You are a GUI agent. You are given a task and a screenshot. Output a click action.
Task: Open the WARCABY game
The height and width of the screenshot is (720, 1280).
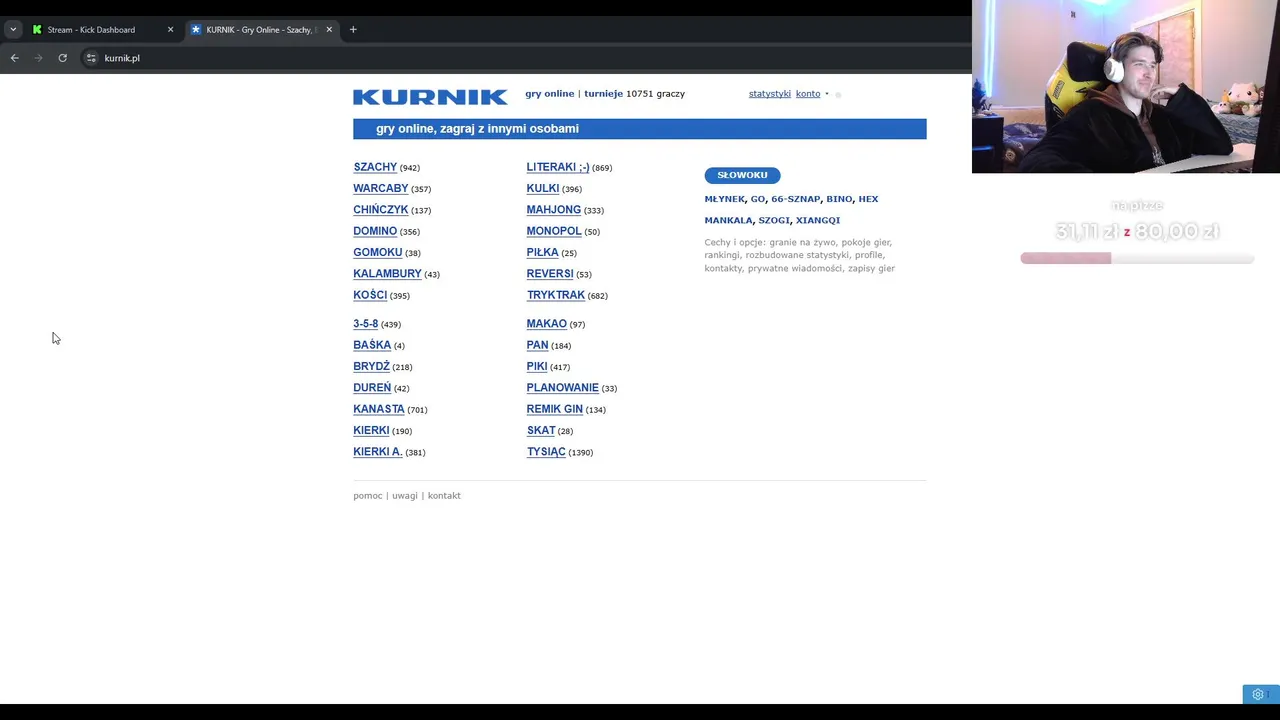pyautogui.click(x=381, y=188)
